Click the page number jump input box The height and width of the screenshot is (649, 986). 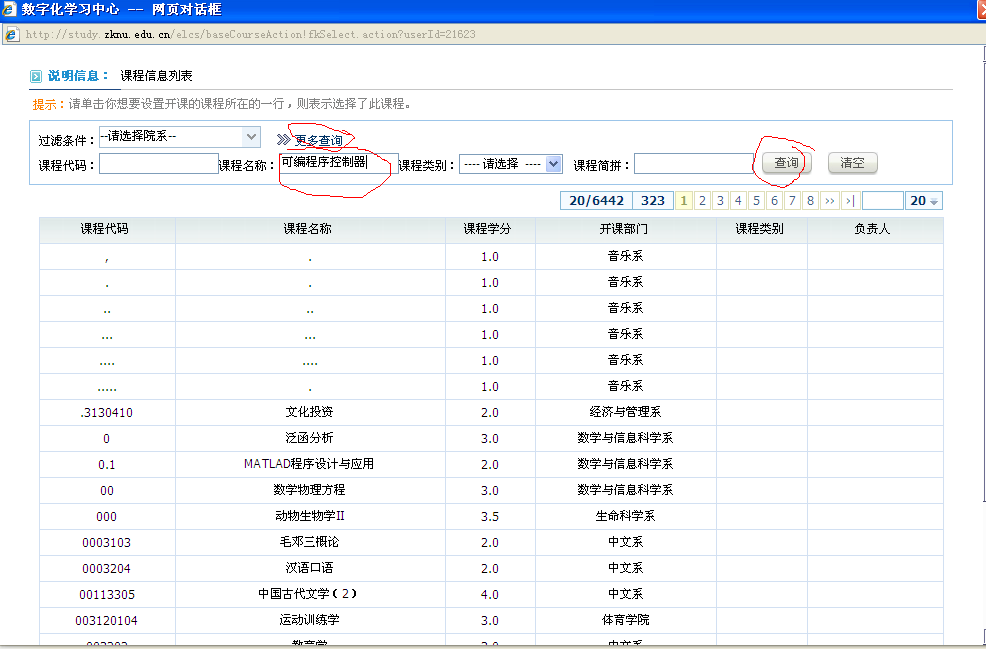point(882,201)
